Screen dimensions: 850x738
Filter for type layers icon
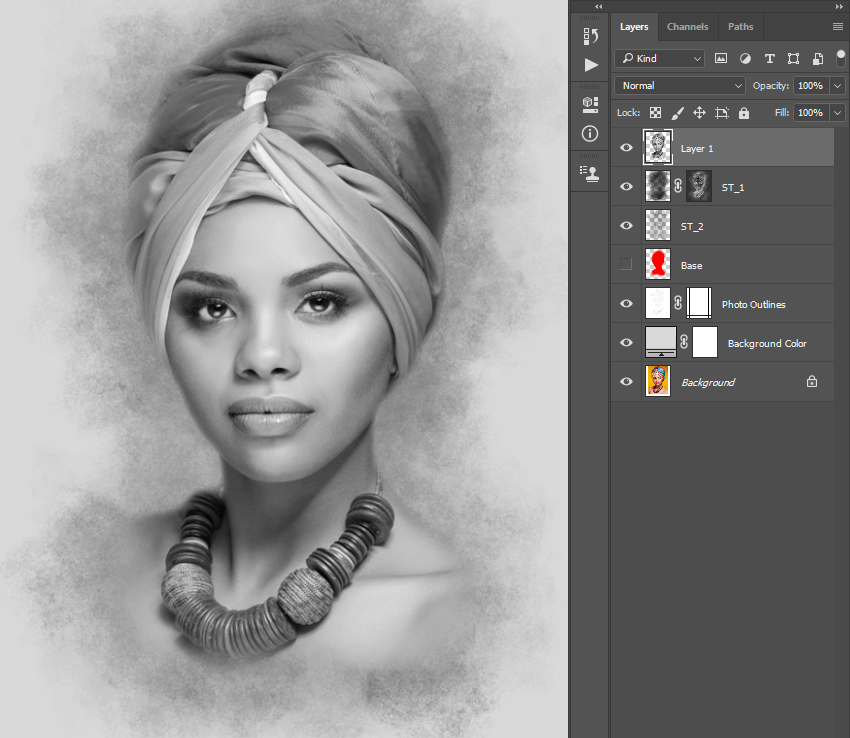coord(769,59)
